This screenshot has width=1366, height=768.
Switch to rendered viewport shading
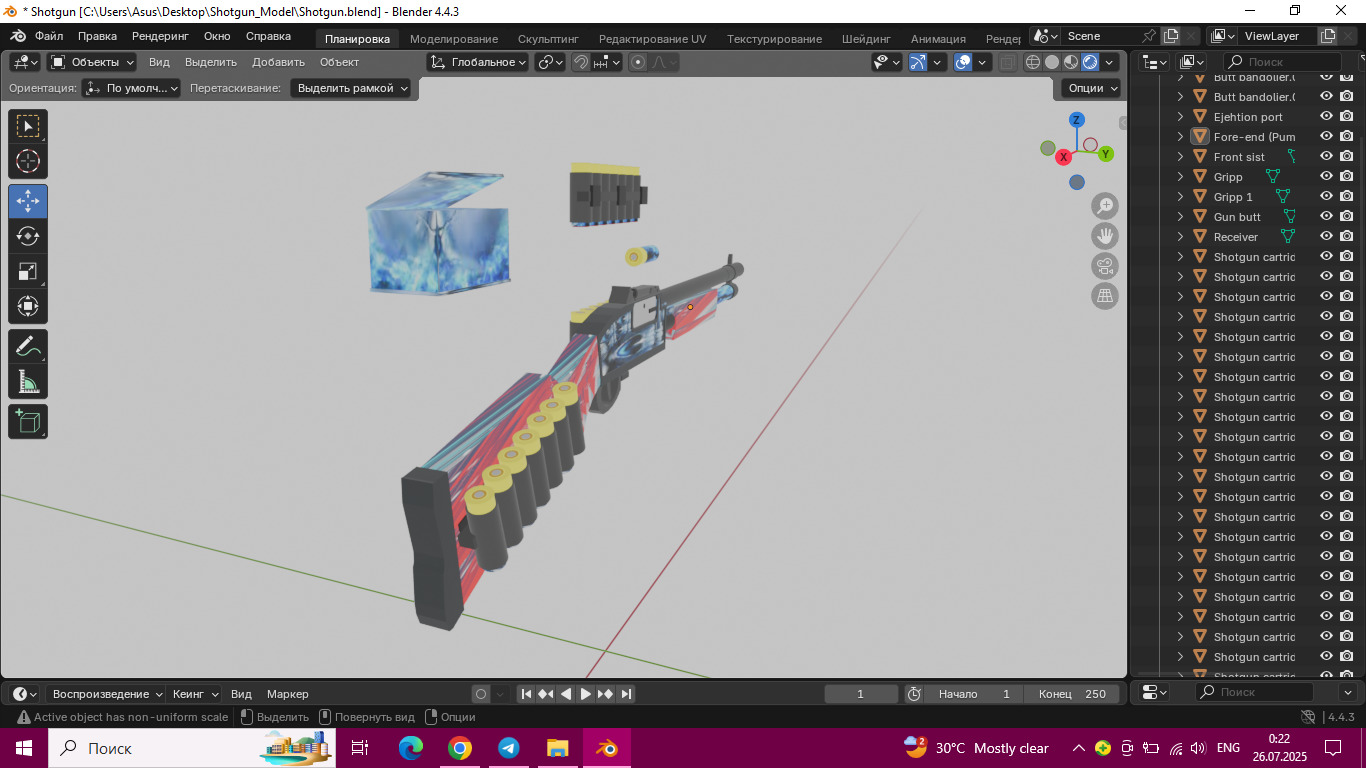coord(1090,62)
